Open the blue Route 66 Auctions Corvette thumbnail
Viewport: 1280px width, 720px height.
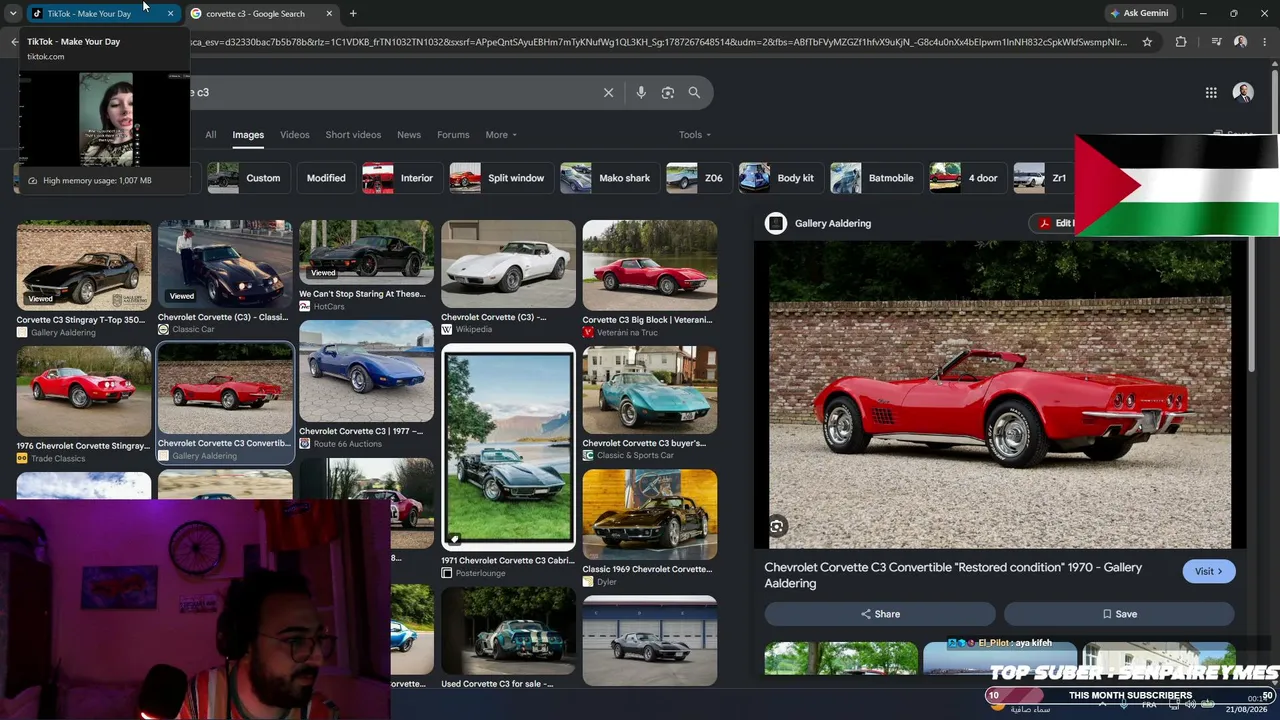point(366,371)
